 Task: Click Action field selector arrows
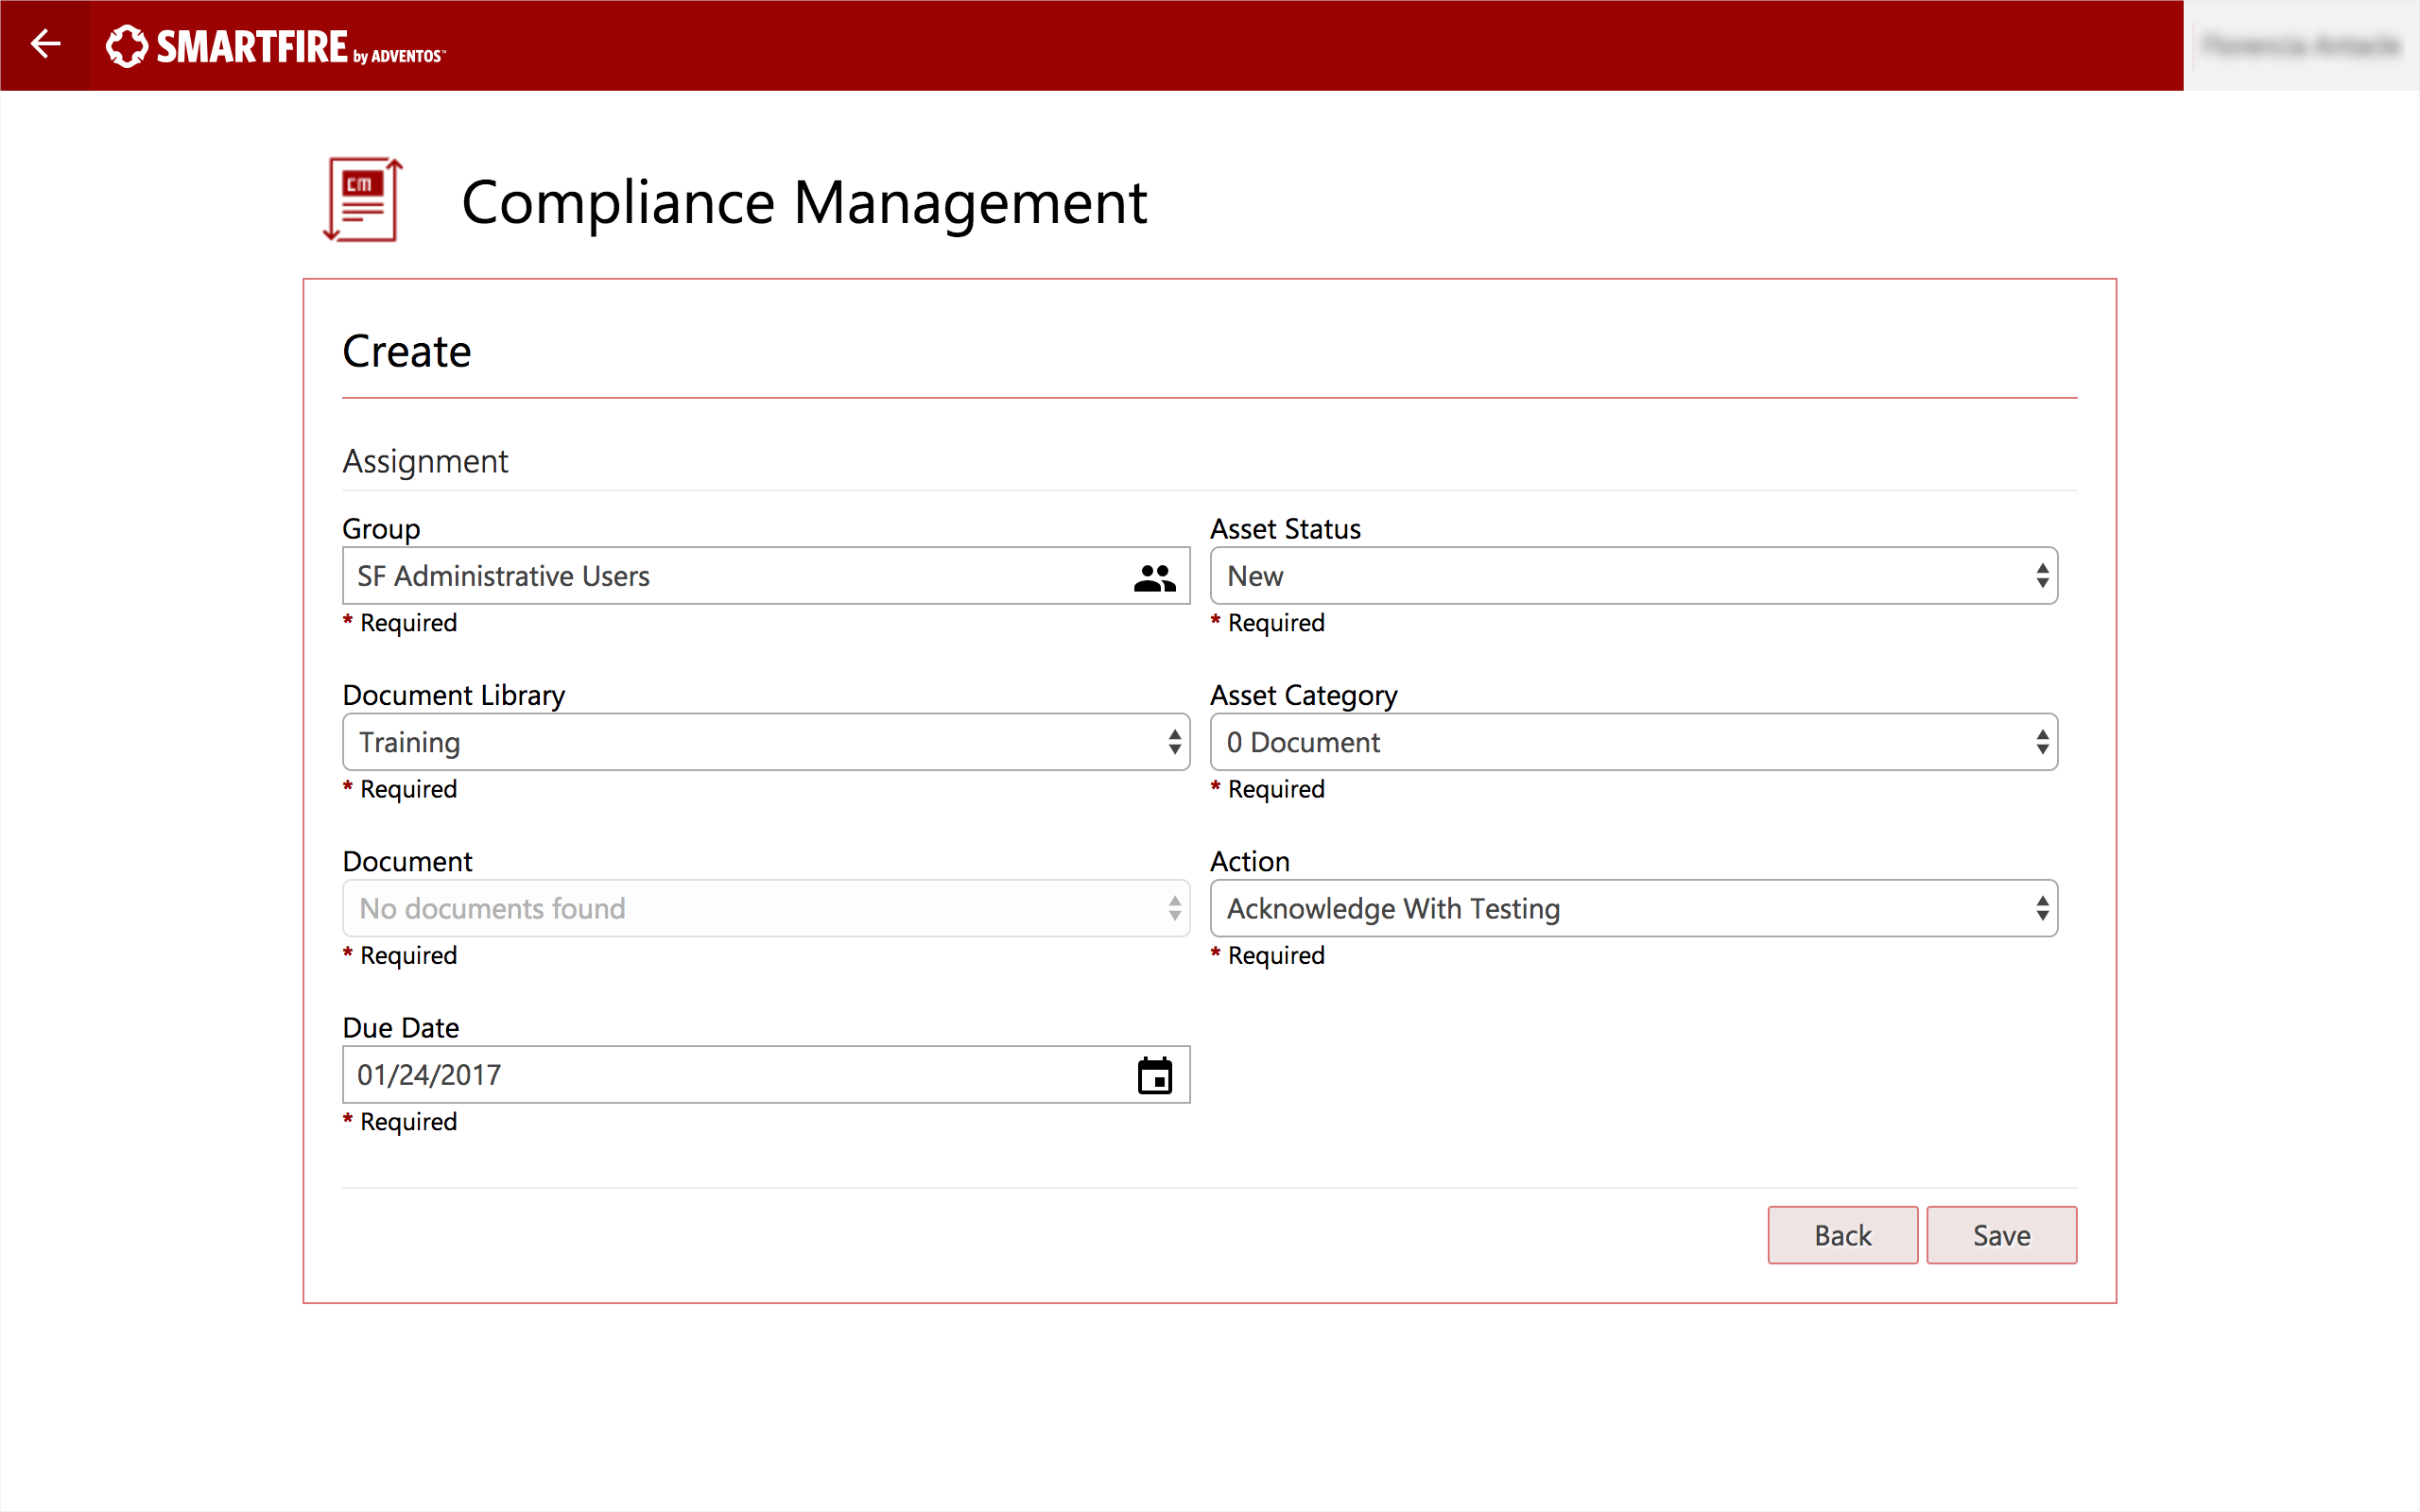2041,908
